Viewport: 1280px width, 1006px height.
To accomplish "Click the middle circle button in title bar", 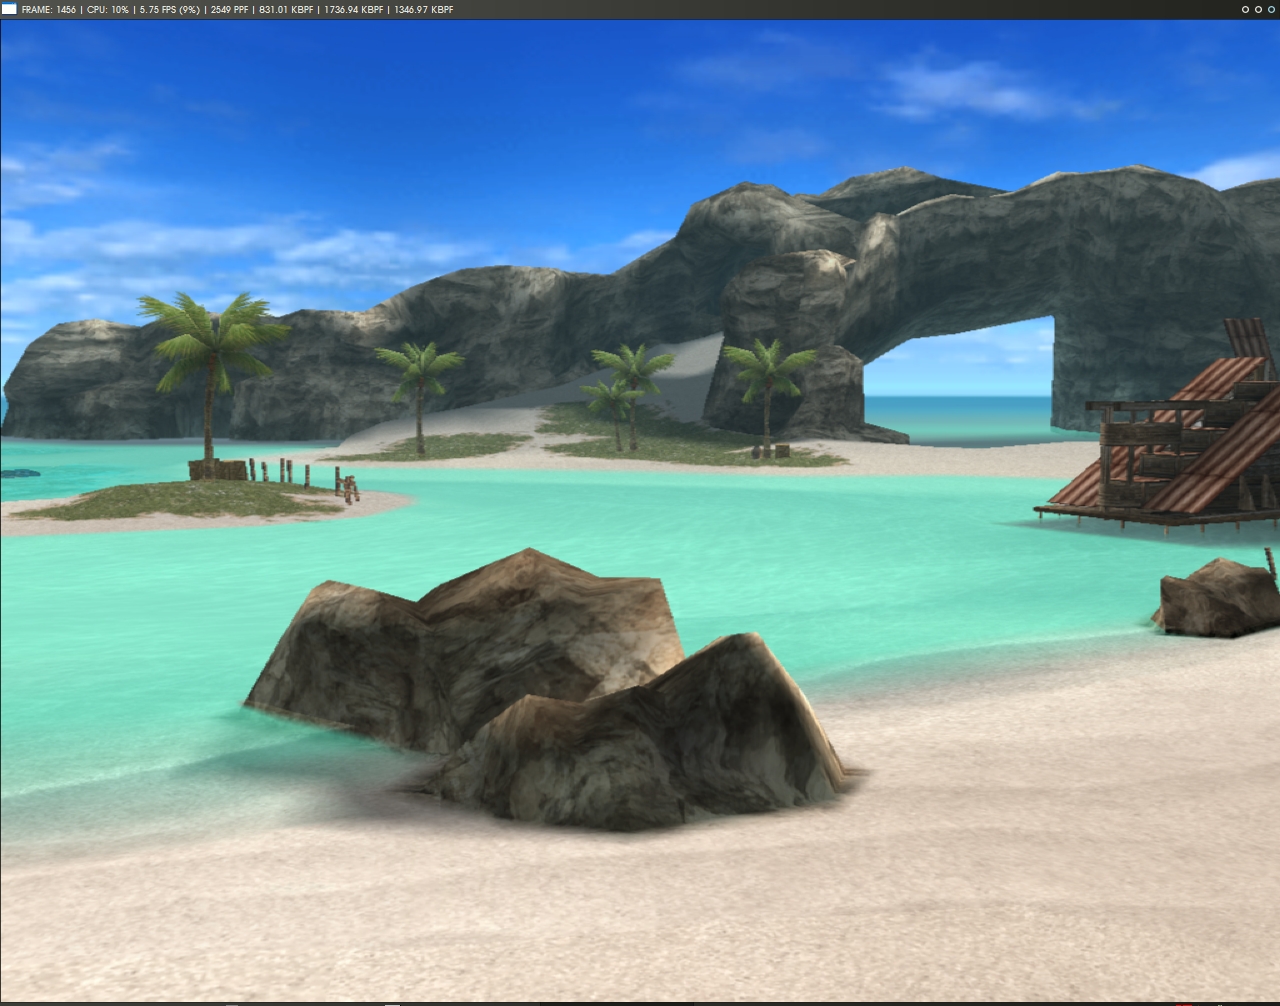I will click(1258, 9).
